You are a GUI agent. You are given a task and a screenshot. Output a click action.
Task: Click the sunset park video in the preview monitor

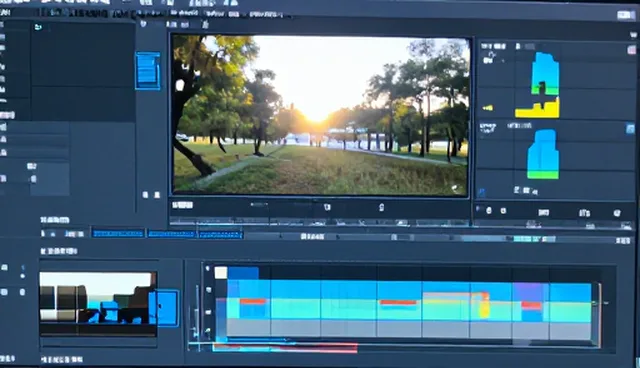pyautogui.click(x=320, y=115)
